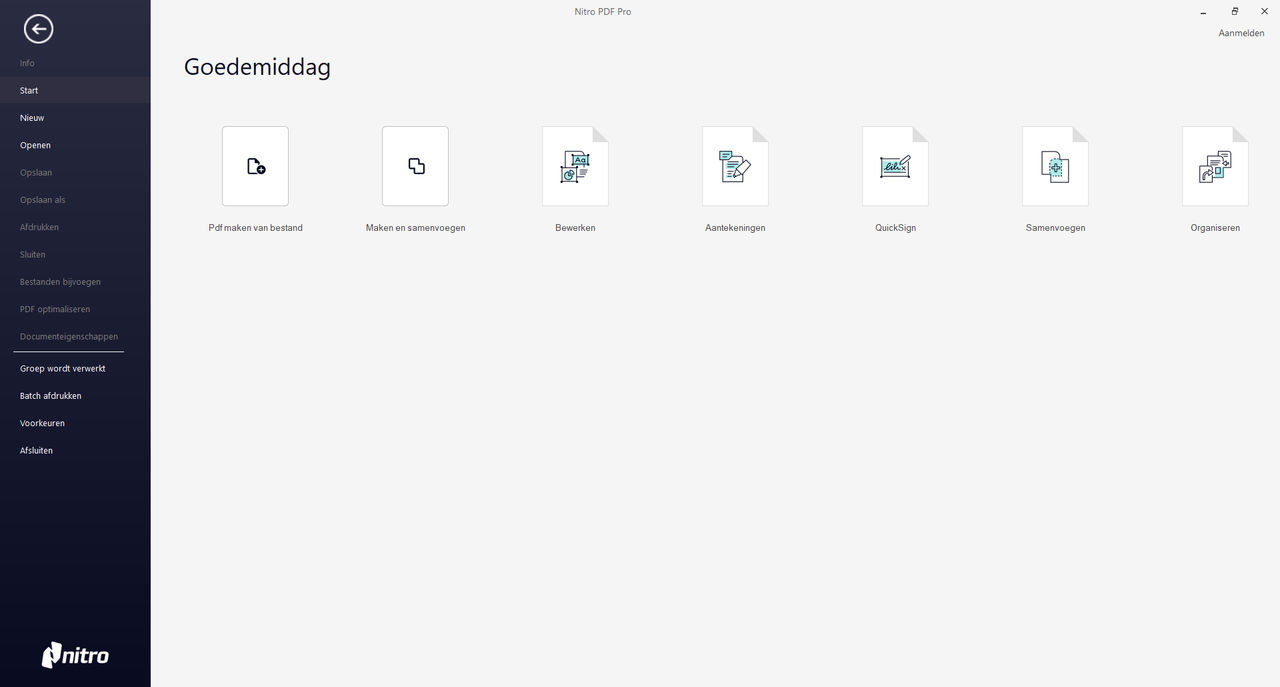Click the Pdf maken van bestand label
The image size is (1280, 687).
click(x=255, y=228)
